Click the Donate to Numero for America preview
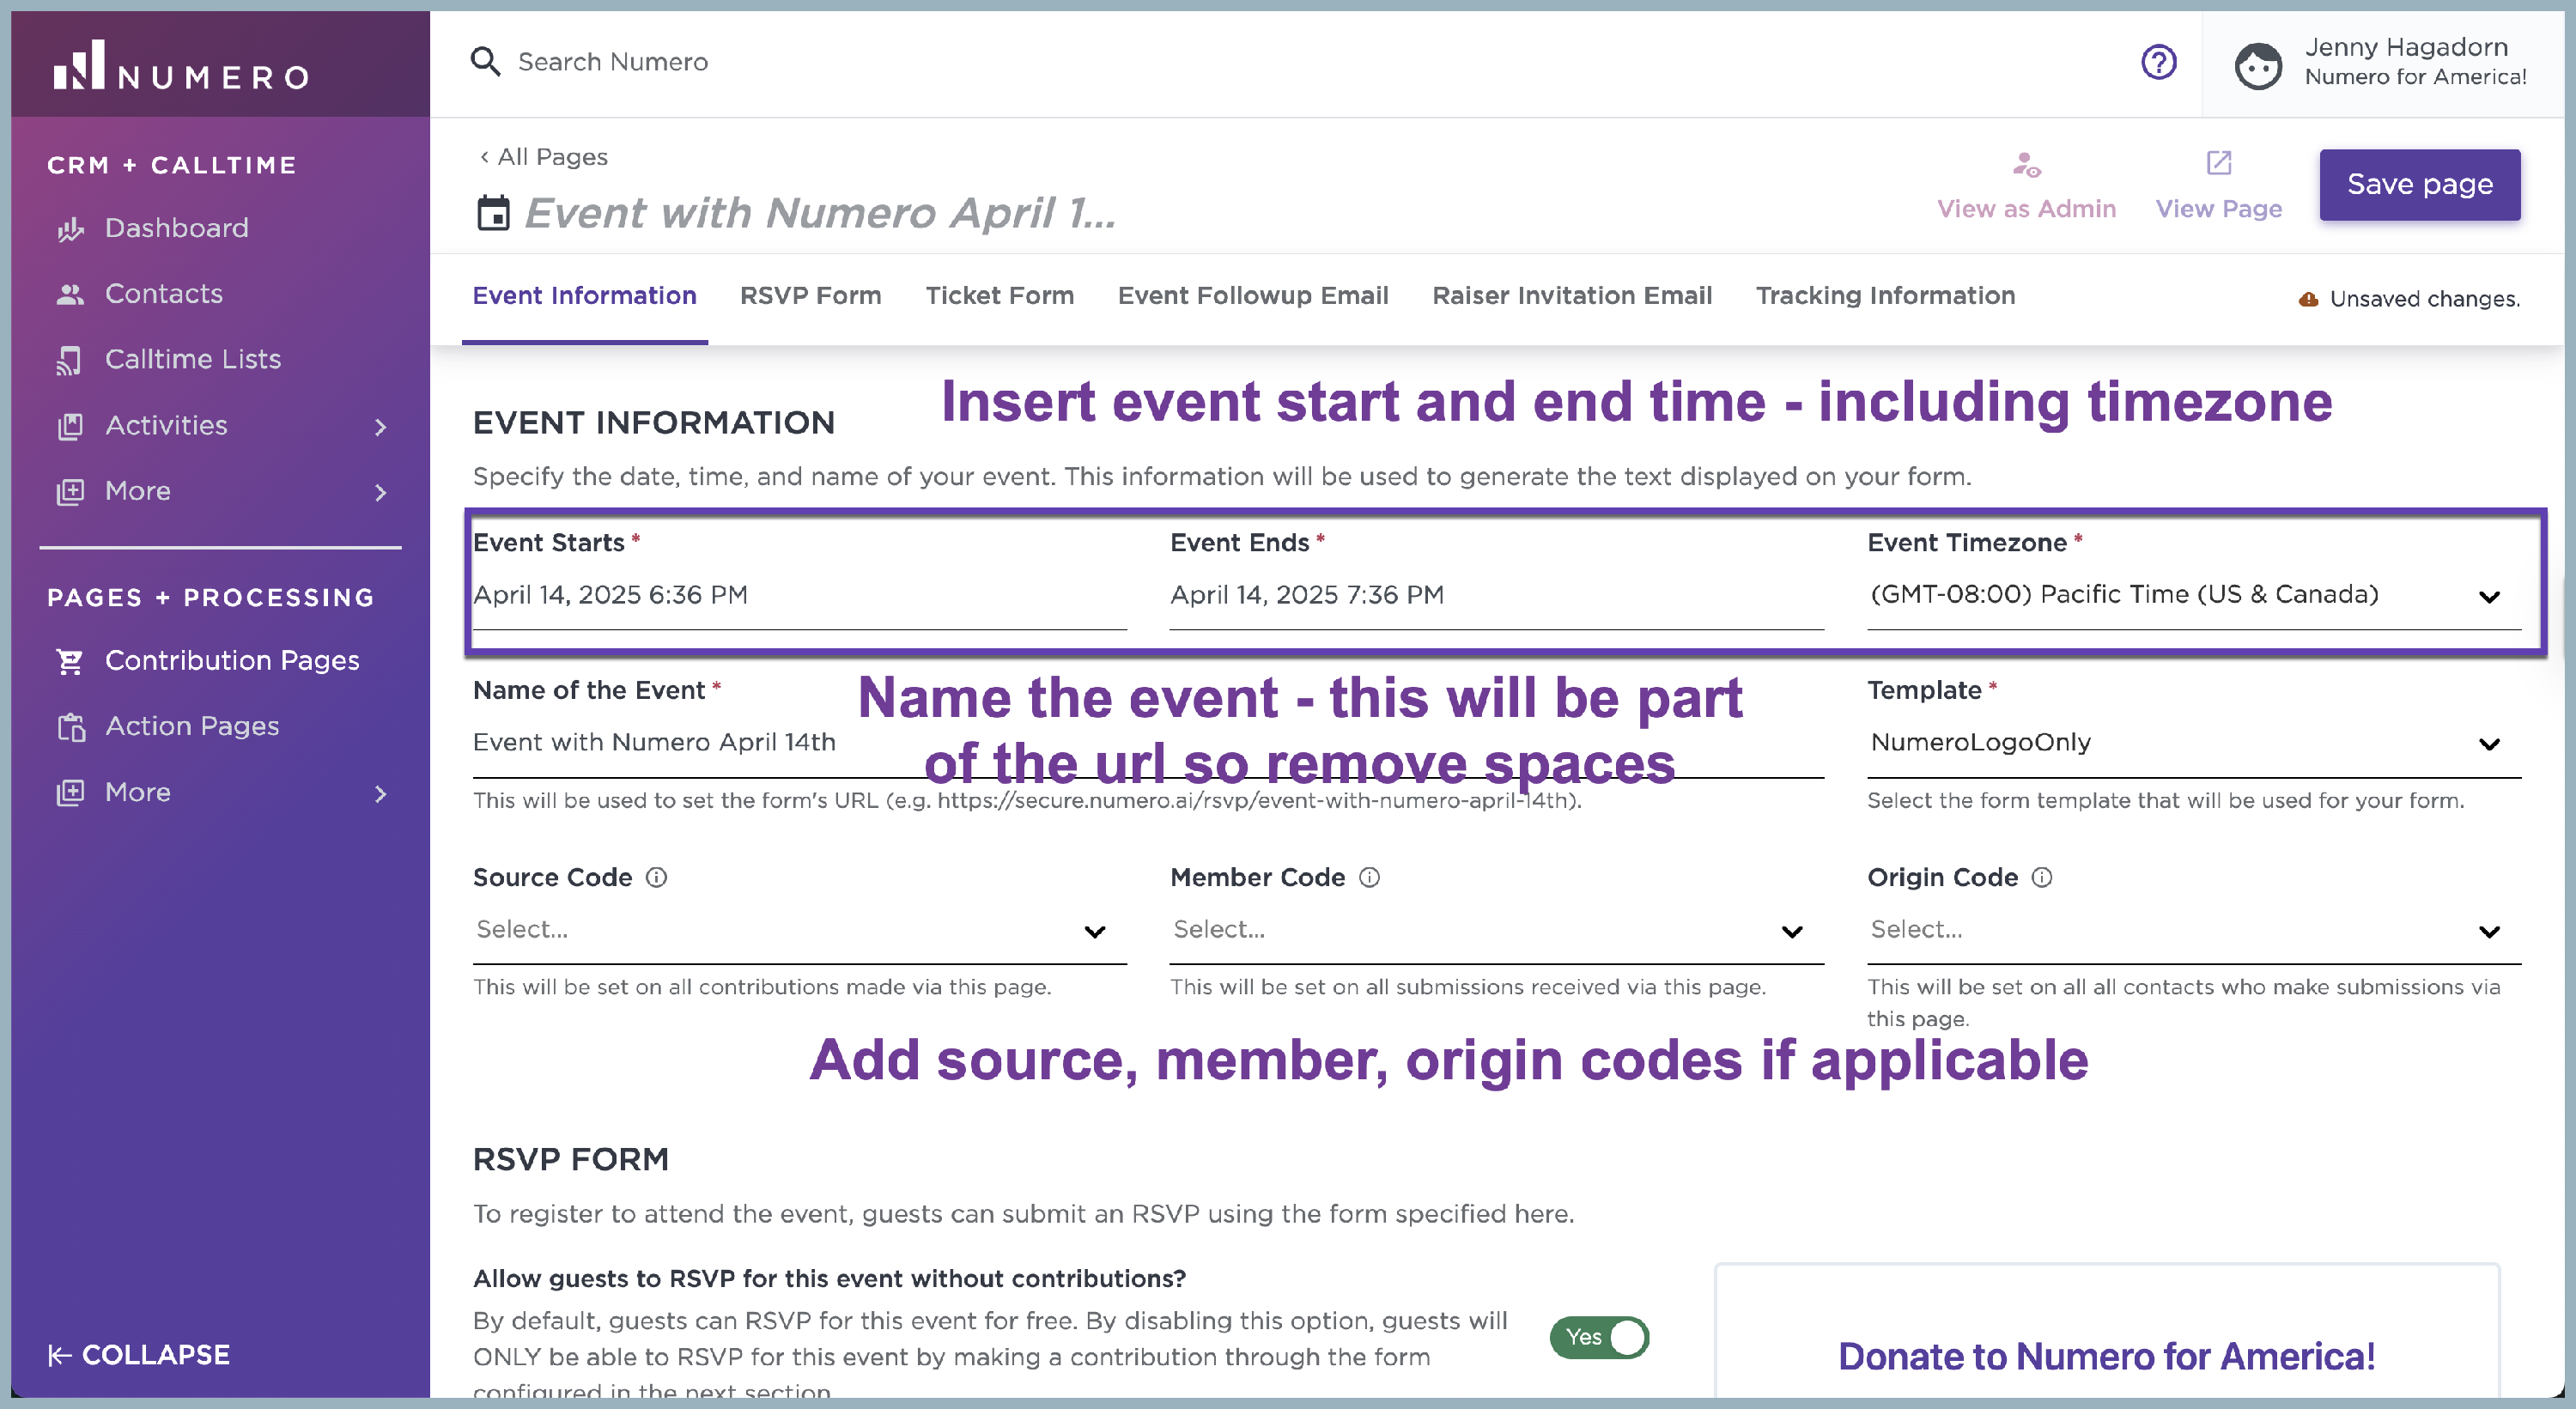This screenshot has height=1409, width=2576. 2106,1357
